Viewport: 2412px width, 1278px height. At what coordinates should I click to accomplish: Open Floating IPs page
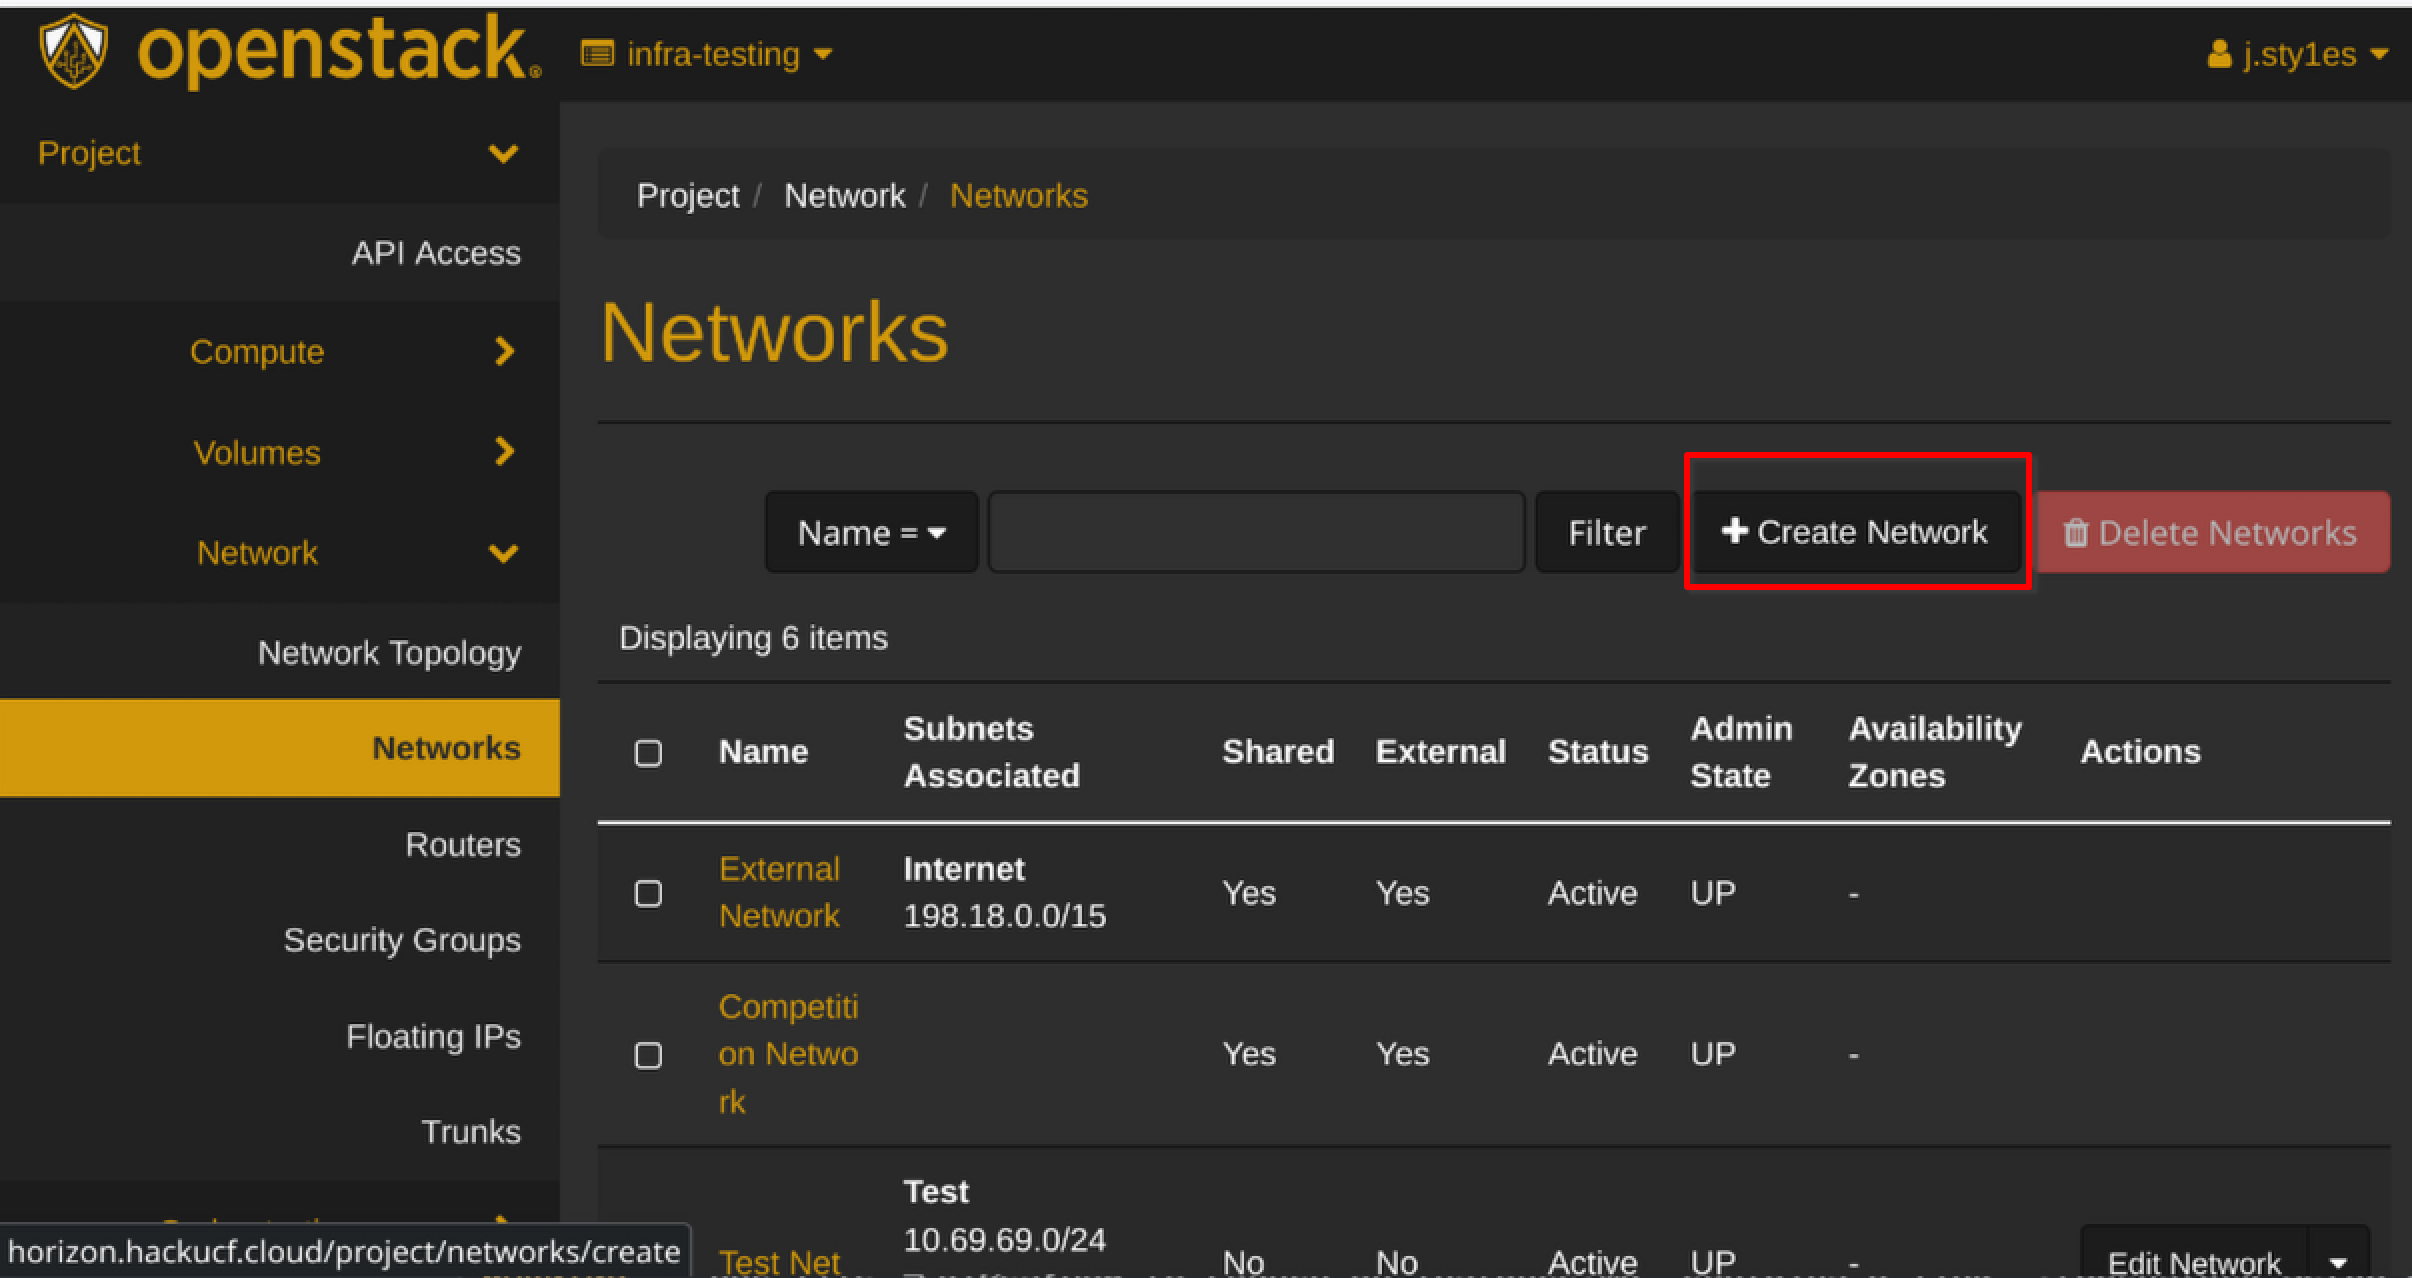(433, 1036)
